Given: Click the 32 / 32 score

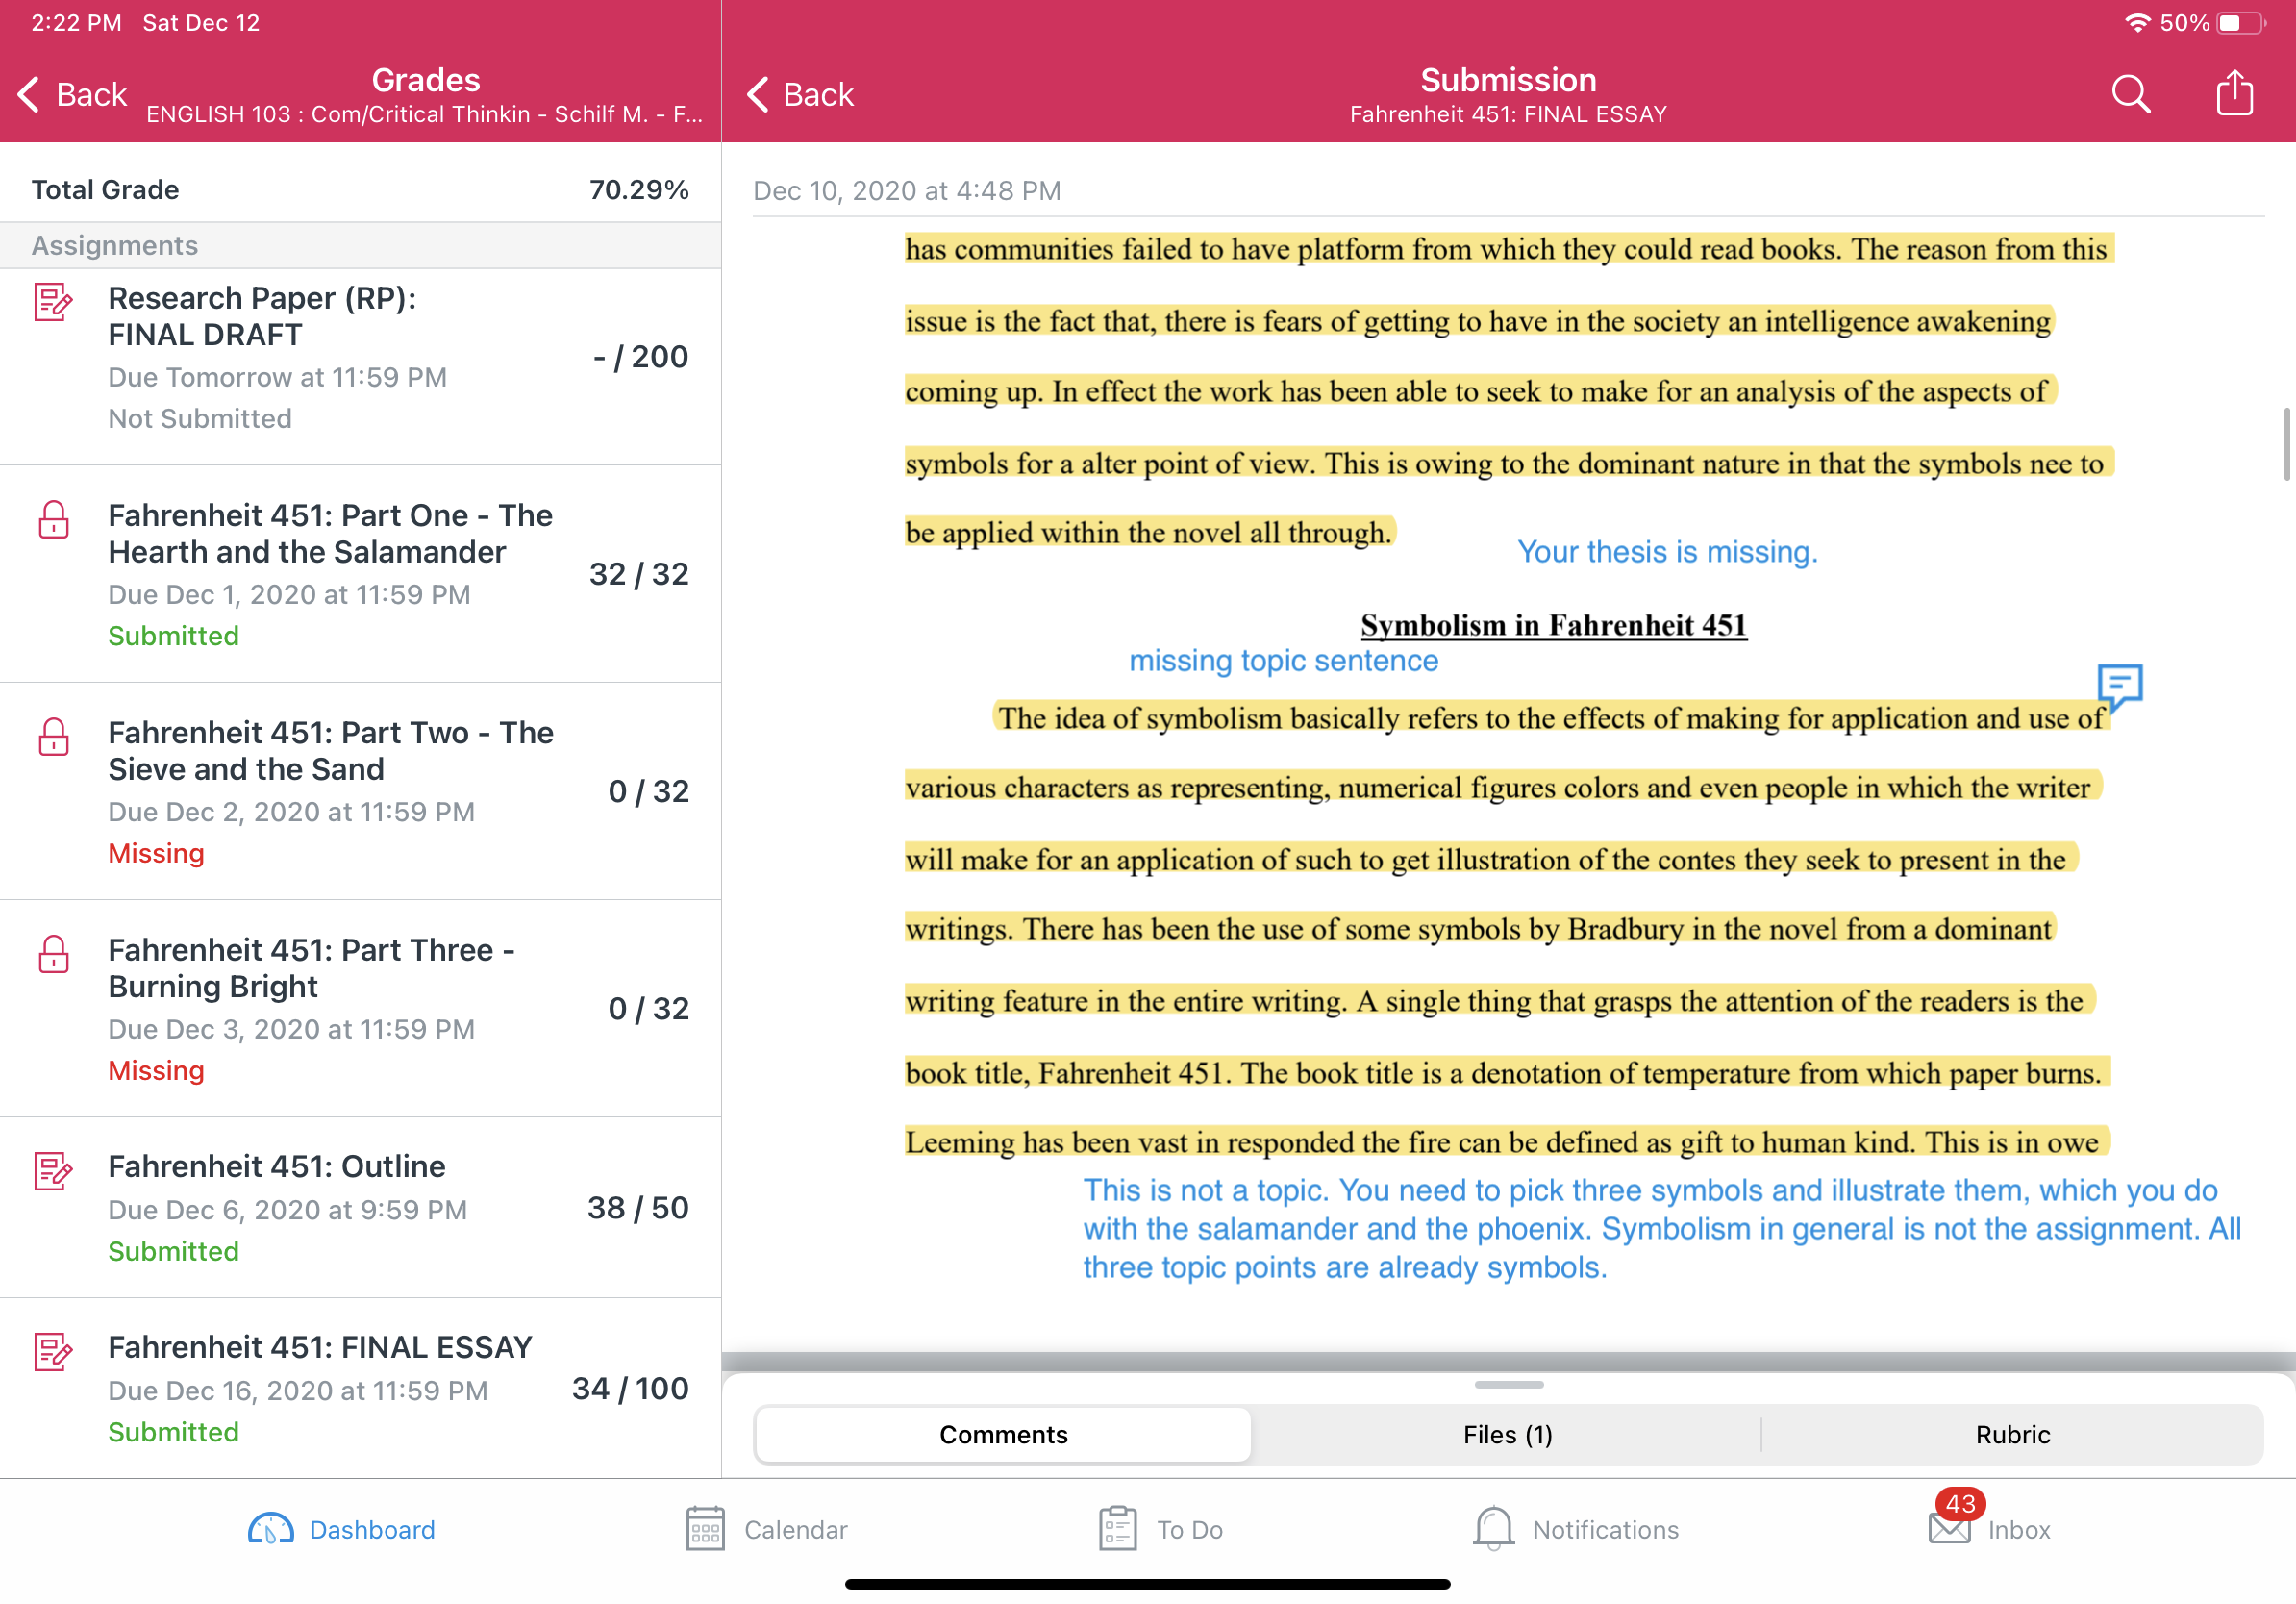Looking at the screenshot, I should pyautogui.click(x=639, y=574).
